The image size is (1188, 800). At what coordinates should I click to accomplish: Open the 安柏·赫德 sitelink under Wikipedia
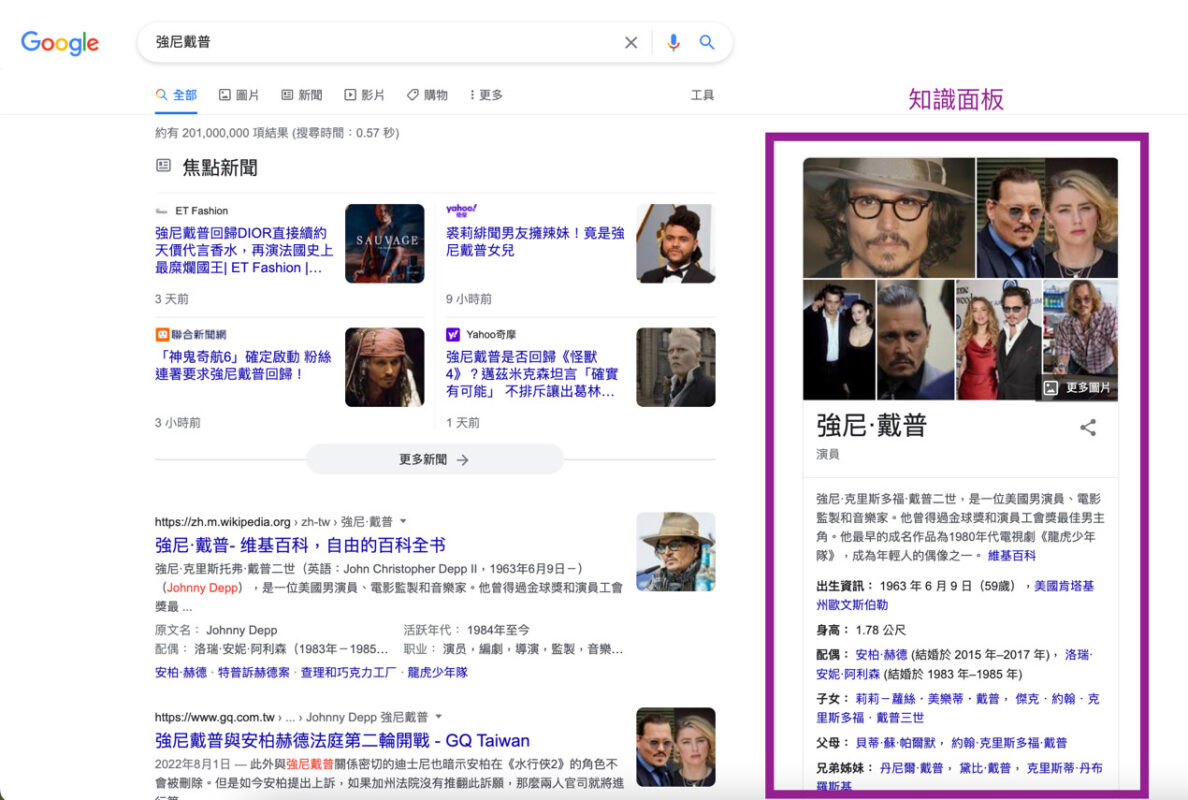pos(180,672)
